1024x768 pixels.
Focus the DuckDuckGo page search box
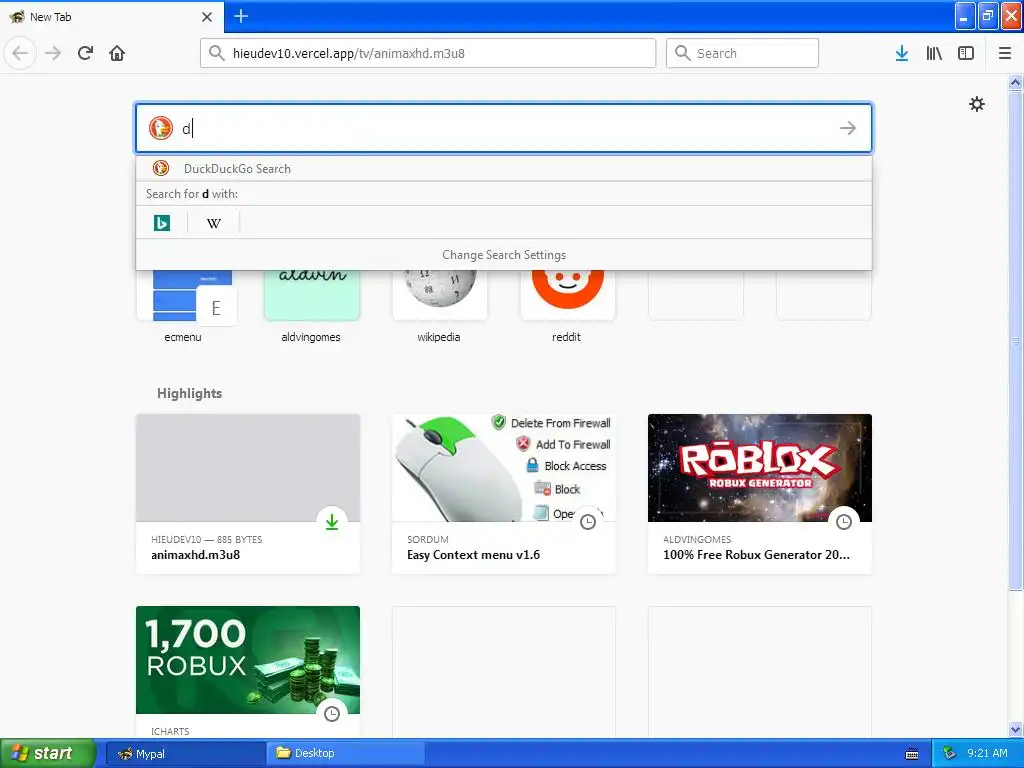pos(504,128)
